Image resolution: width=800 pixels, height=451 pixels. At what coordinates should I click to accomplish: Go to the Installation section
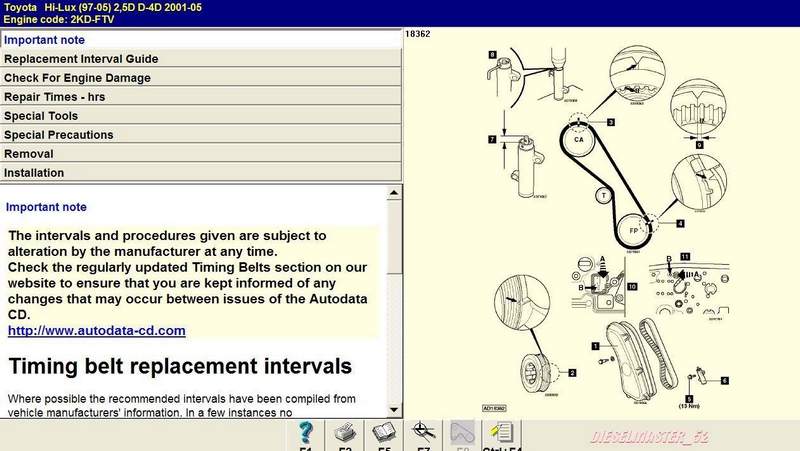(201, 172)
